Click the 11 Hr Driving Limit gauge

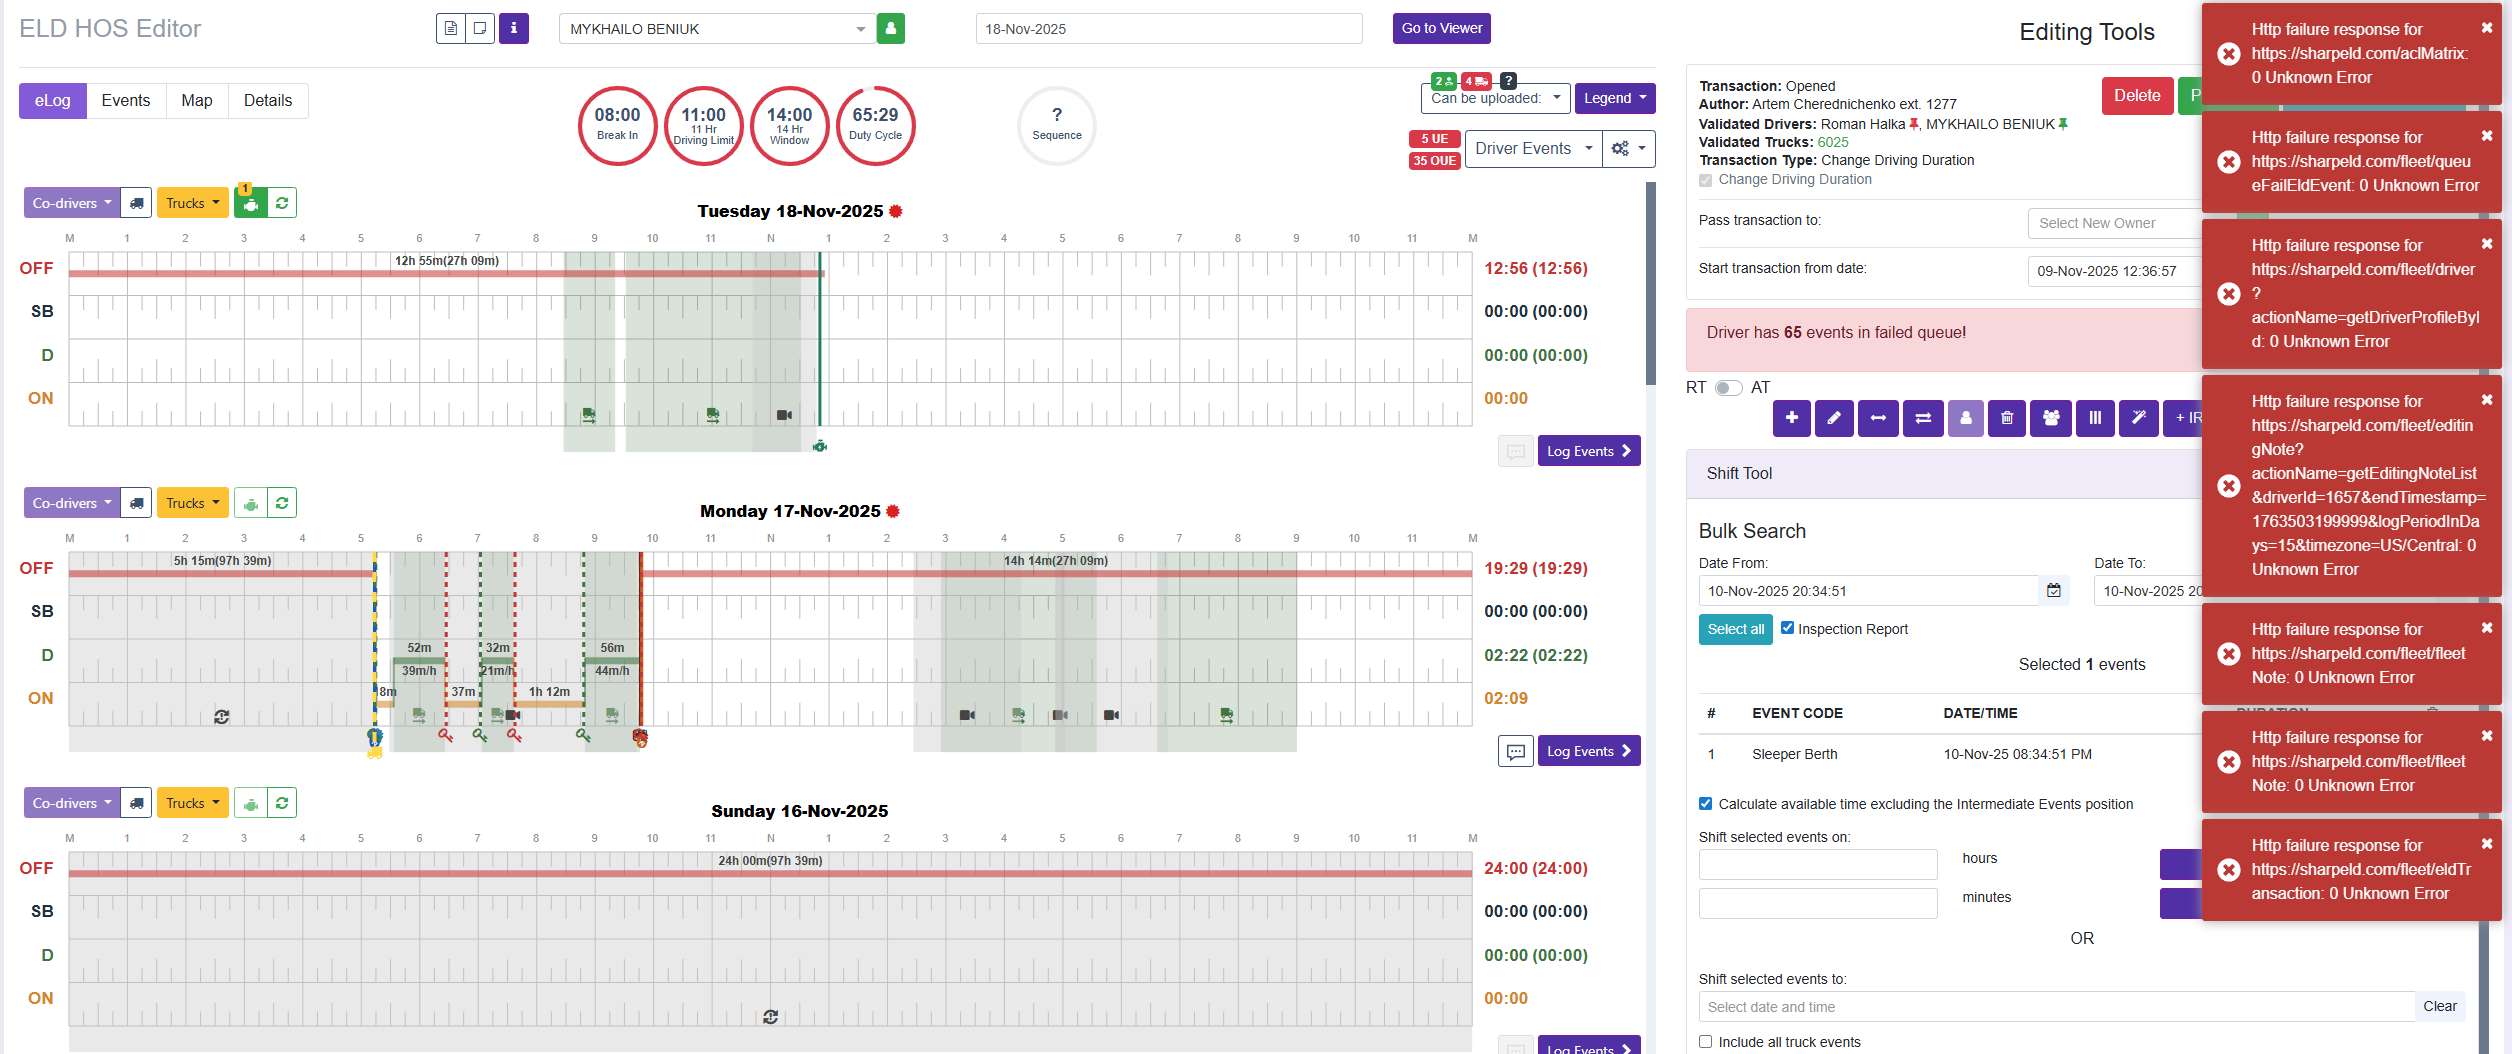(703, 125)
